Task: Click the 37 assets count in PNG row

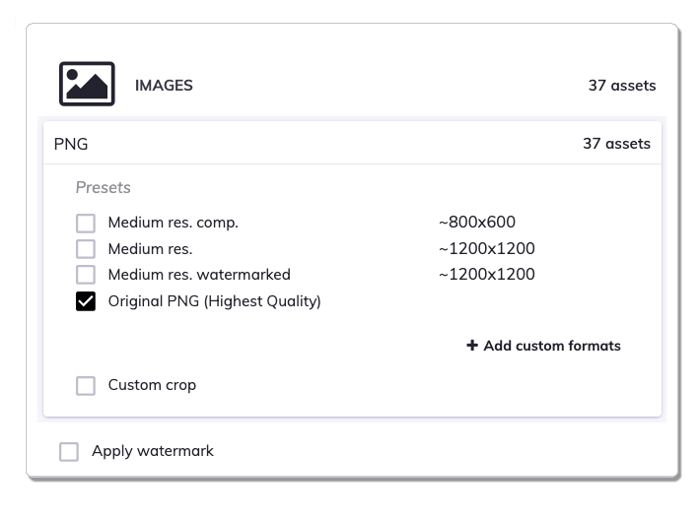Action: [x=617, y=144]
